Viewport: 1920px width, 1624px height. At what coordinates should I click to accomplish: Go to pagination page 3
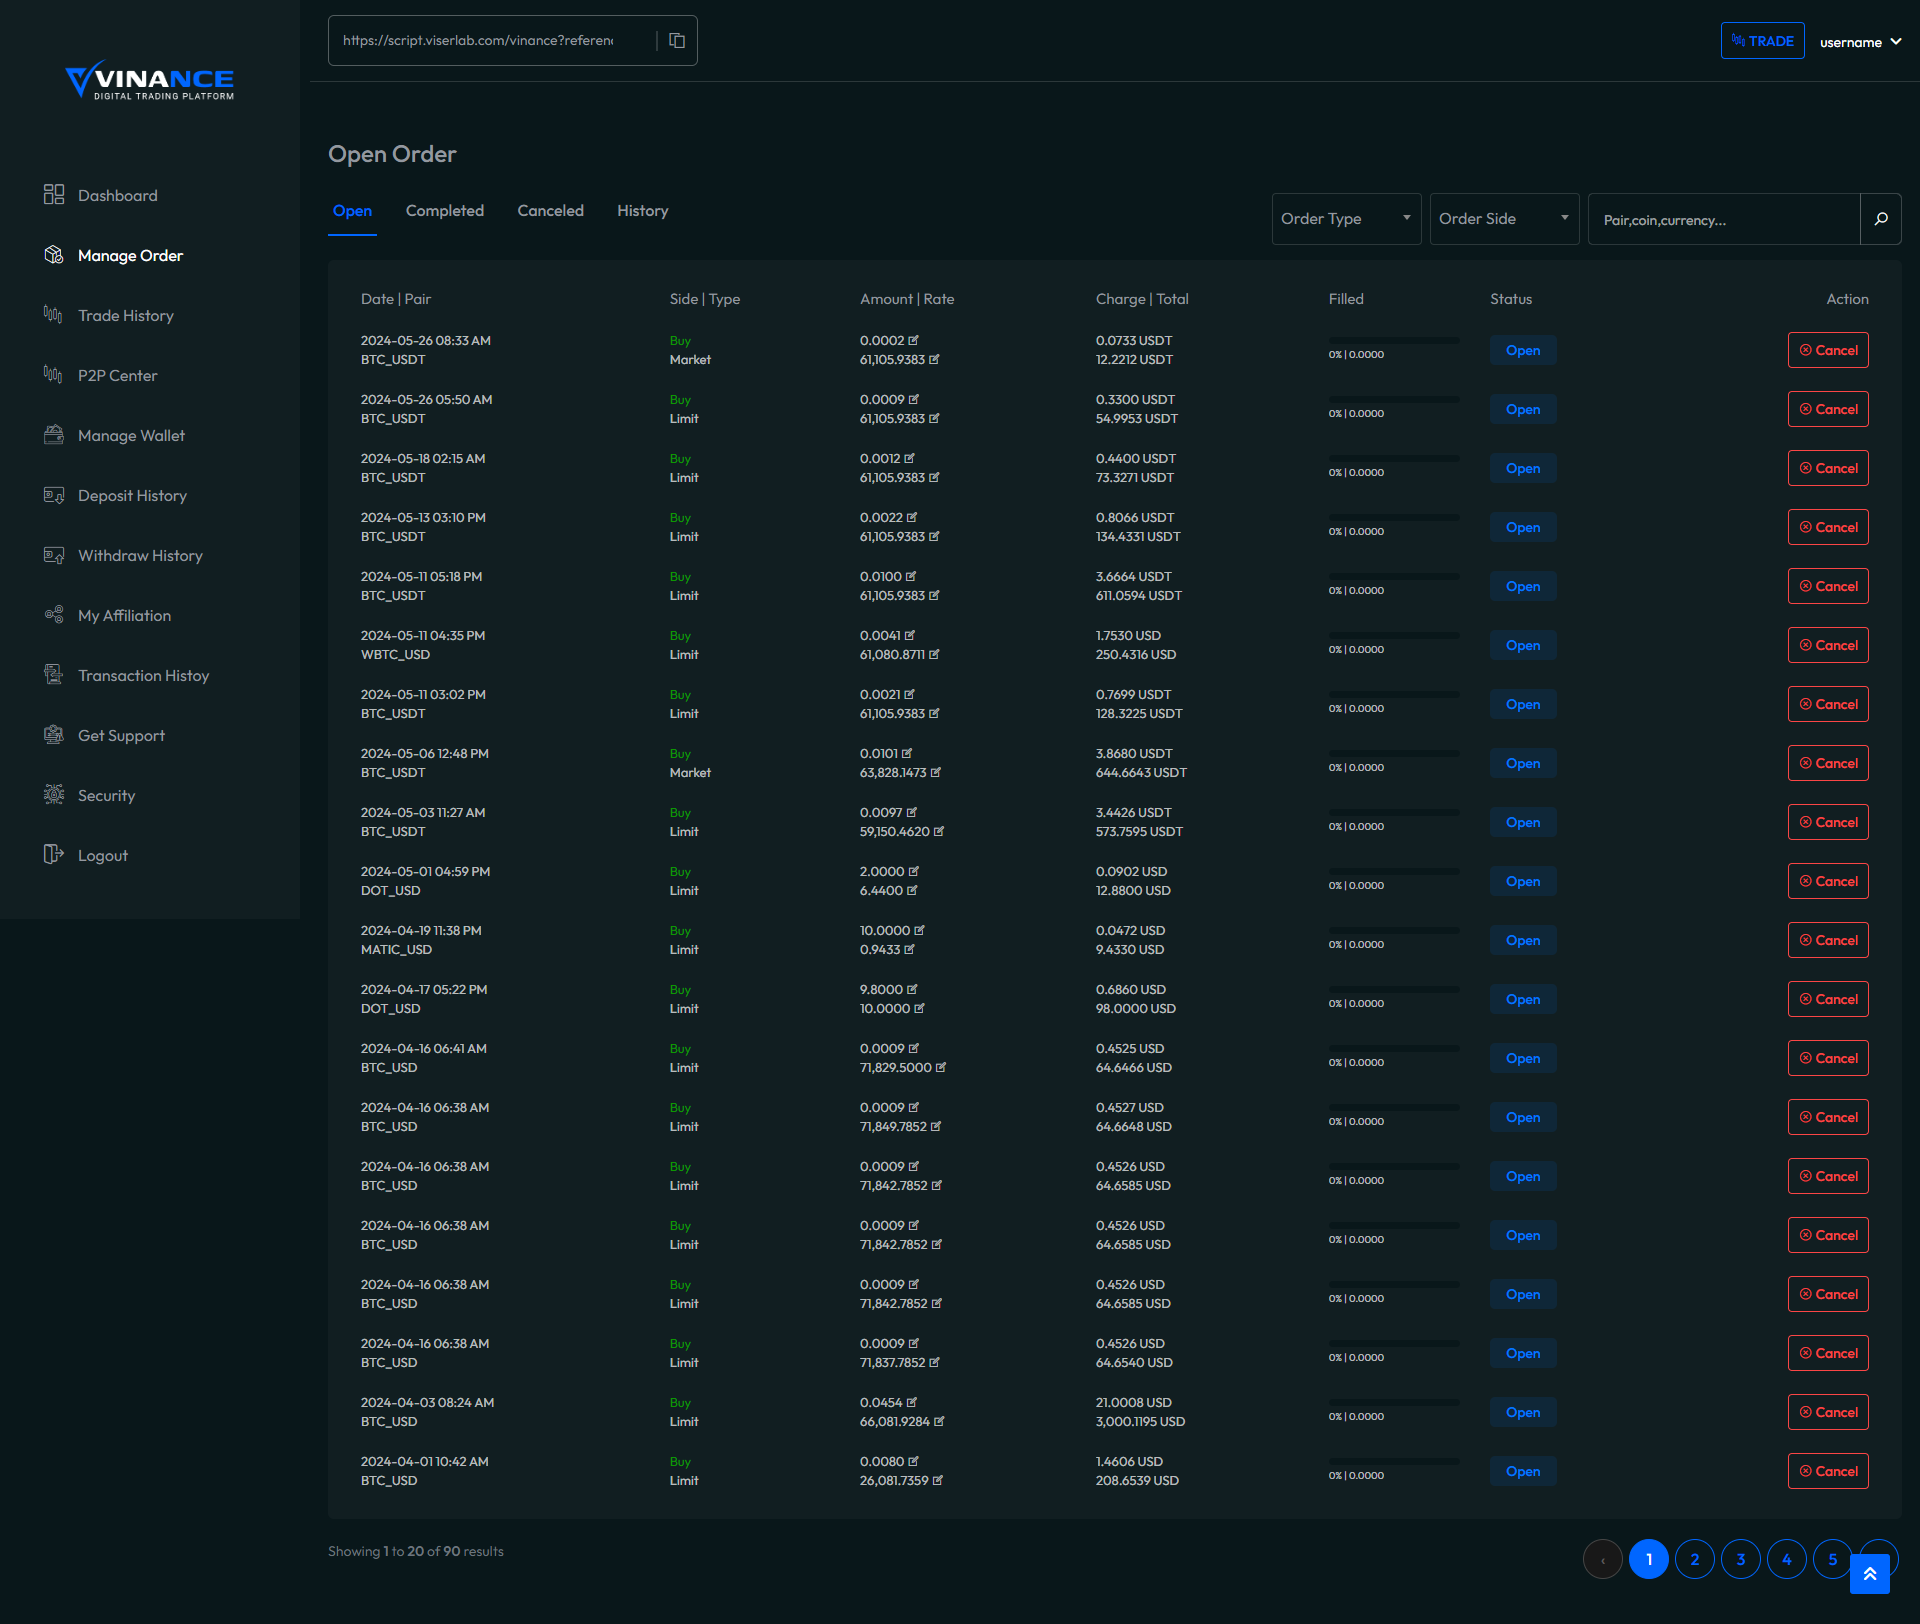(1741, 1560)
